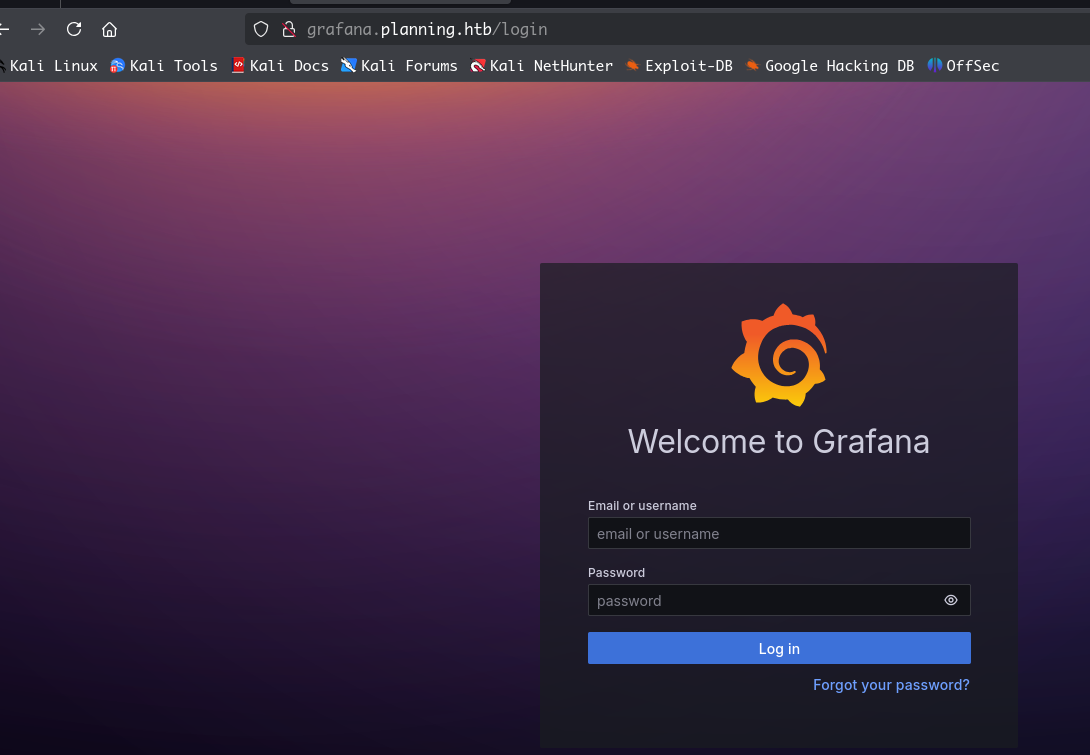This screenshot has width=1090, height=755.
Task: Click the Welcome to Grafana heading
Action: pyautogui.click(x=779, y=441)
